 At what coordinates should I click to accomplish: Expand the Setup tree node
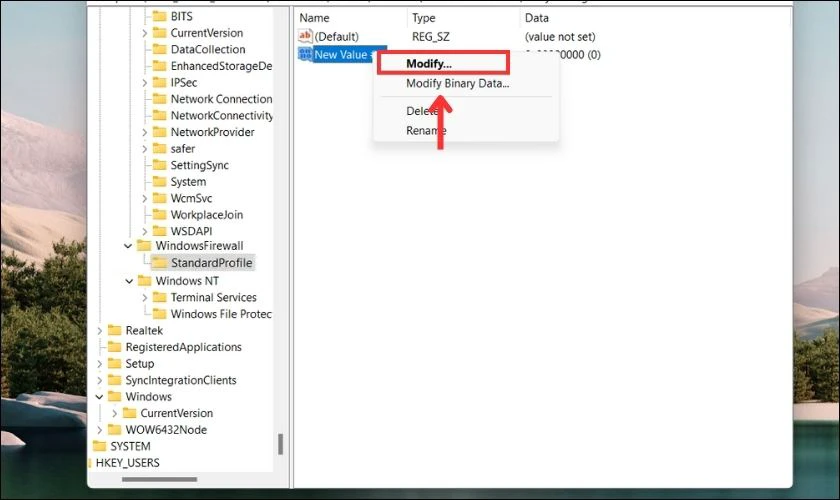(99, 364)
